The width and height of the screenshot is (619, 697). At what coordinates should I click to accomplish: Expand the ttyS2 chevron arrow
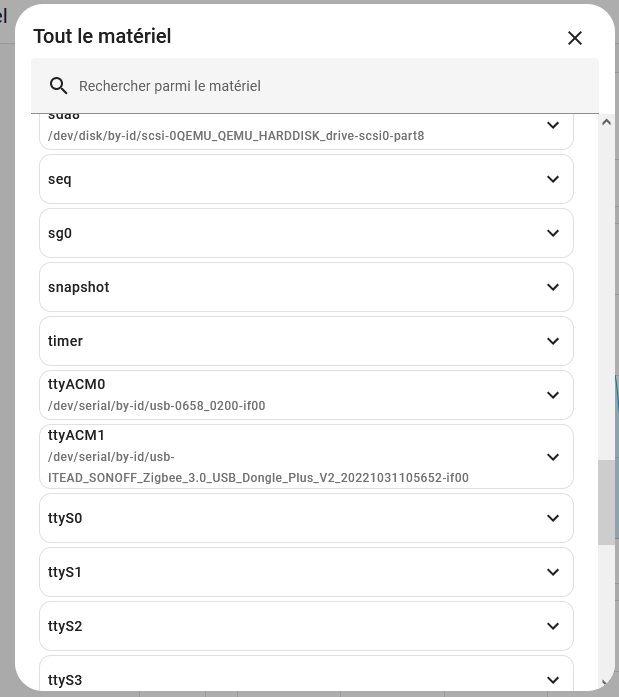553,626
